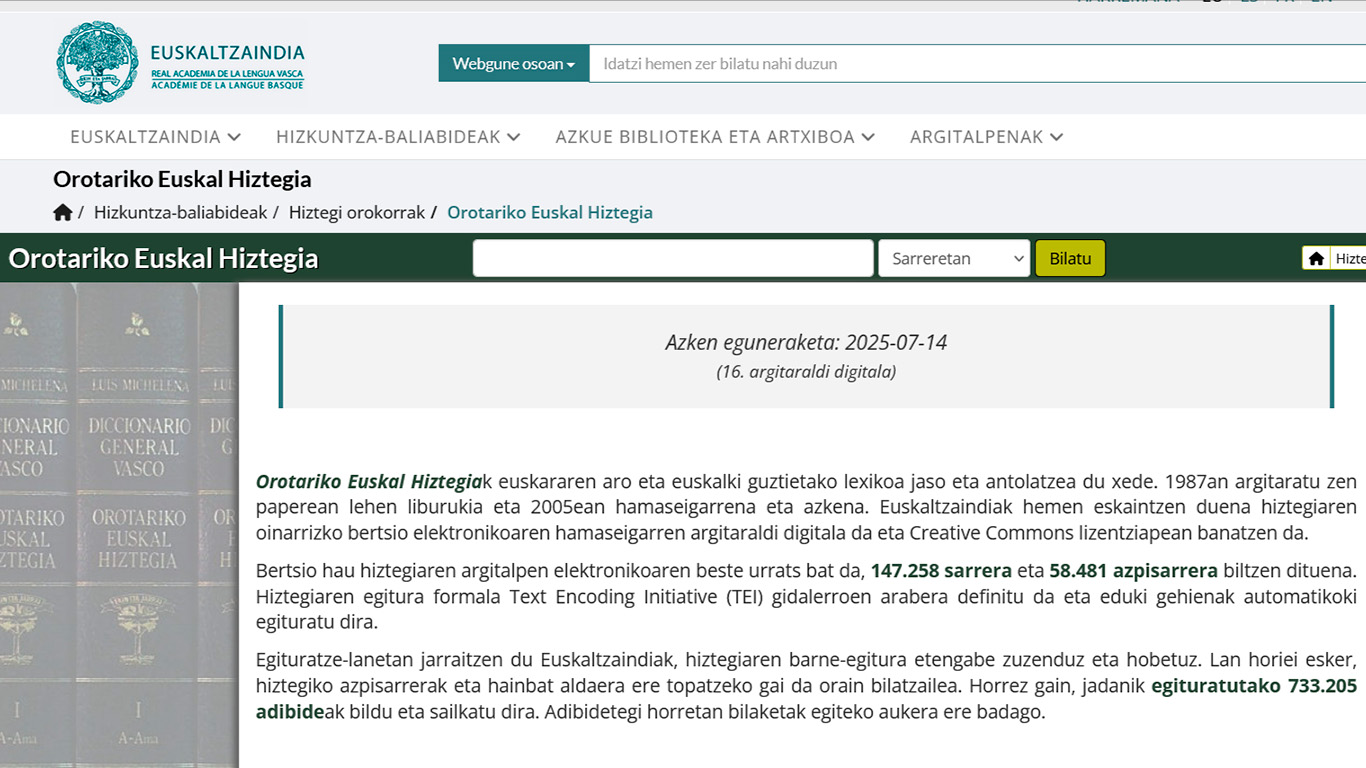Click the chevron next to Euskaltzaindia menu
This screenshot has width=1366, height=768.
pos(234,137)
